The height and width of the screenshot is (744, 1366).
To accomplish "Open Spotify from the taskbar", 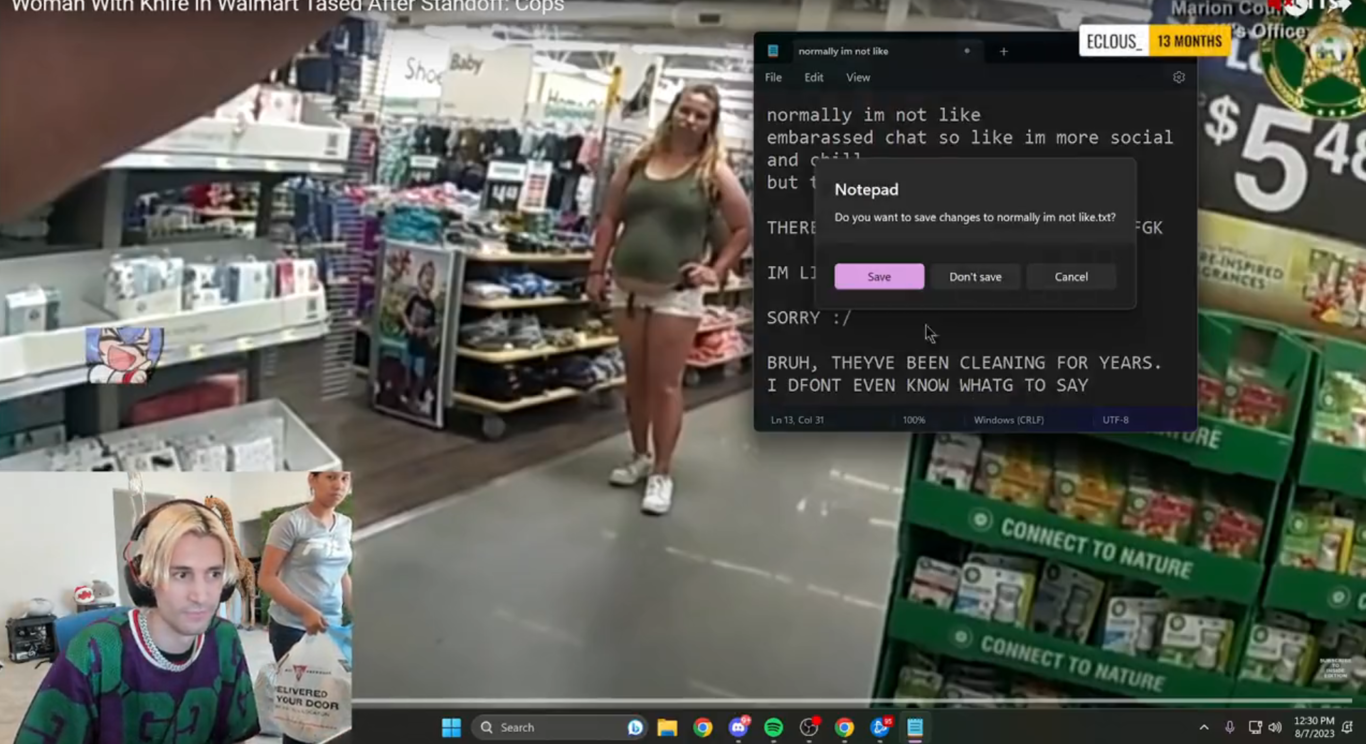I will coord(773,727).
